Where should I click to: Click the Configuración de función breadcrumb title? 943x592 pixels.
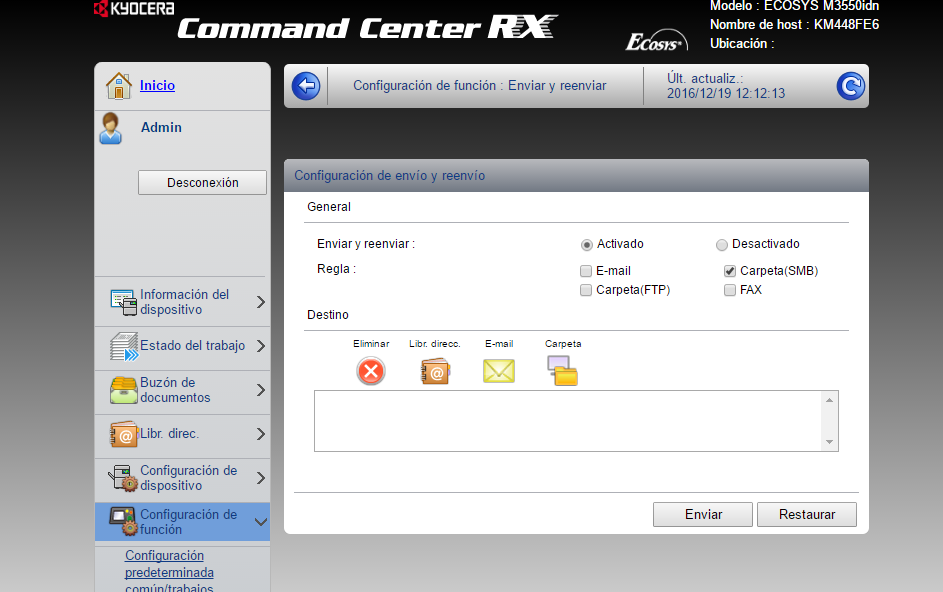pyautogui.click(x=479, y=85)
